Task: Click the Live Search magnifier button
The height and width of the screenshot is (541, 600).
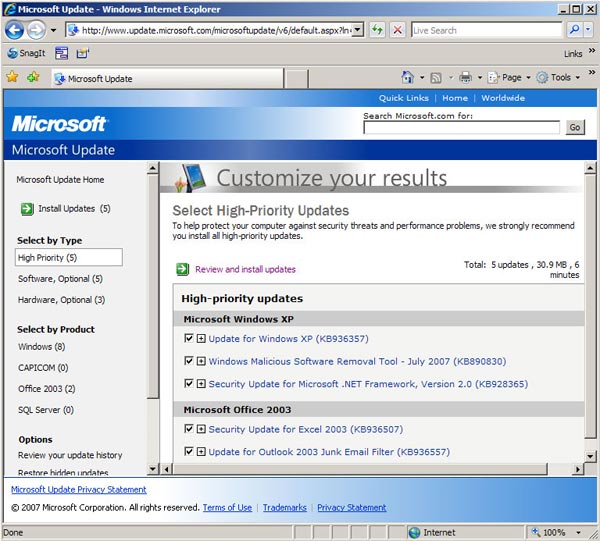Action: 574,29
